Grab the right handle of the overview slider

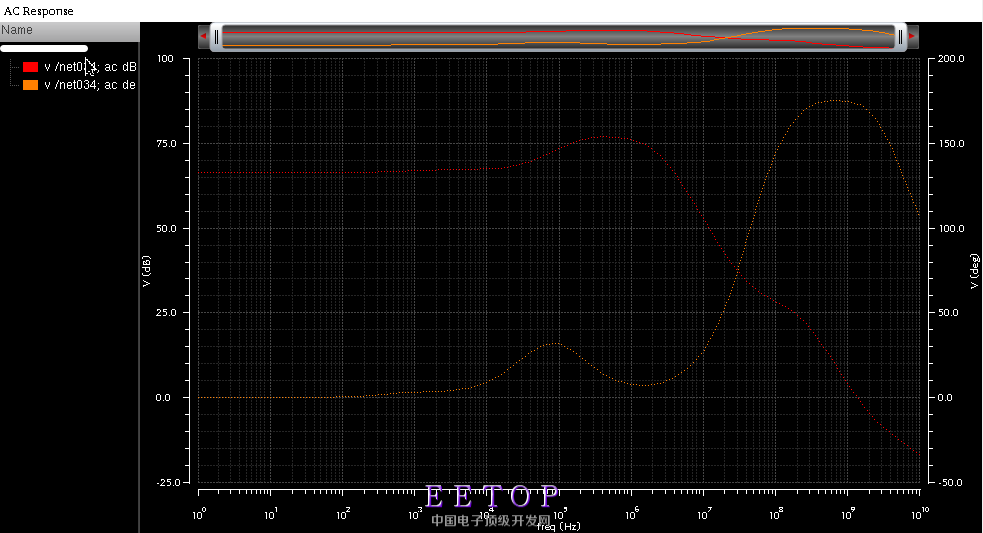[900, 37]
